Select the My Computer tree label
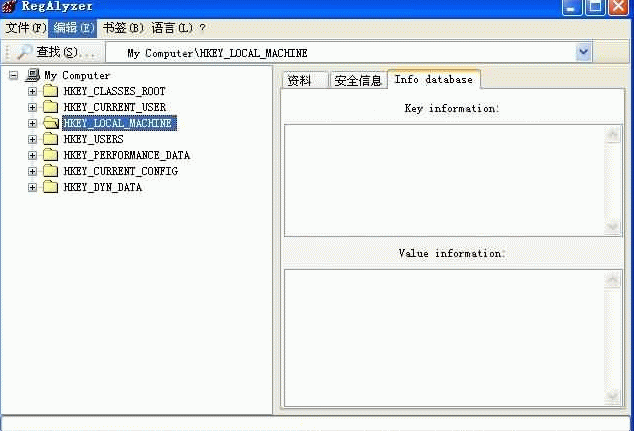The height and width of the screenshot is (431, 634). 77,75
